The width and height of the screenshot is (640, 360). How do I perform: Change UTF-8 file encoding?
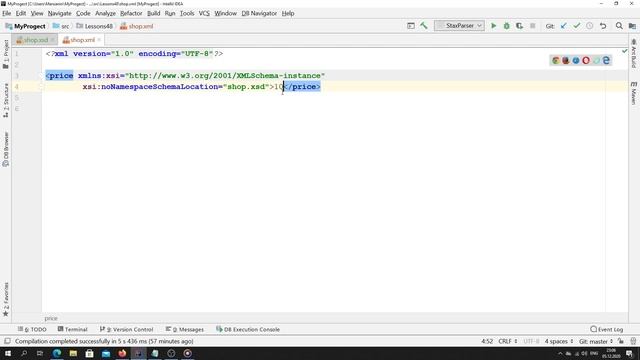coord(531,341)
